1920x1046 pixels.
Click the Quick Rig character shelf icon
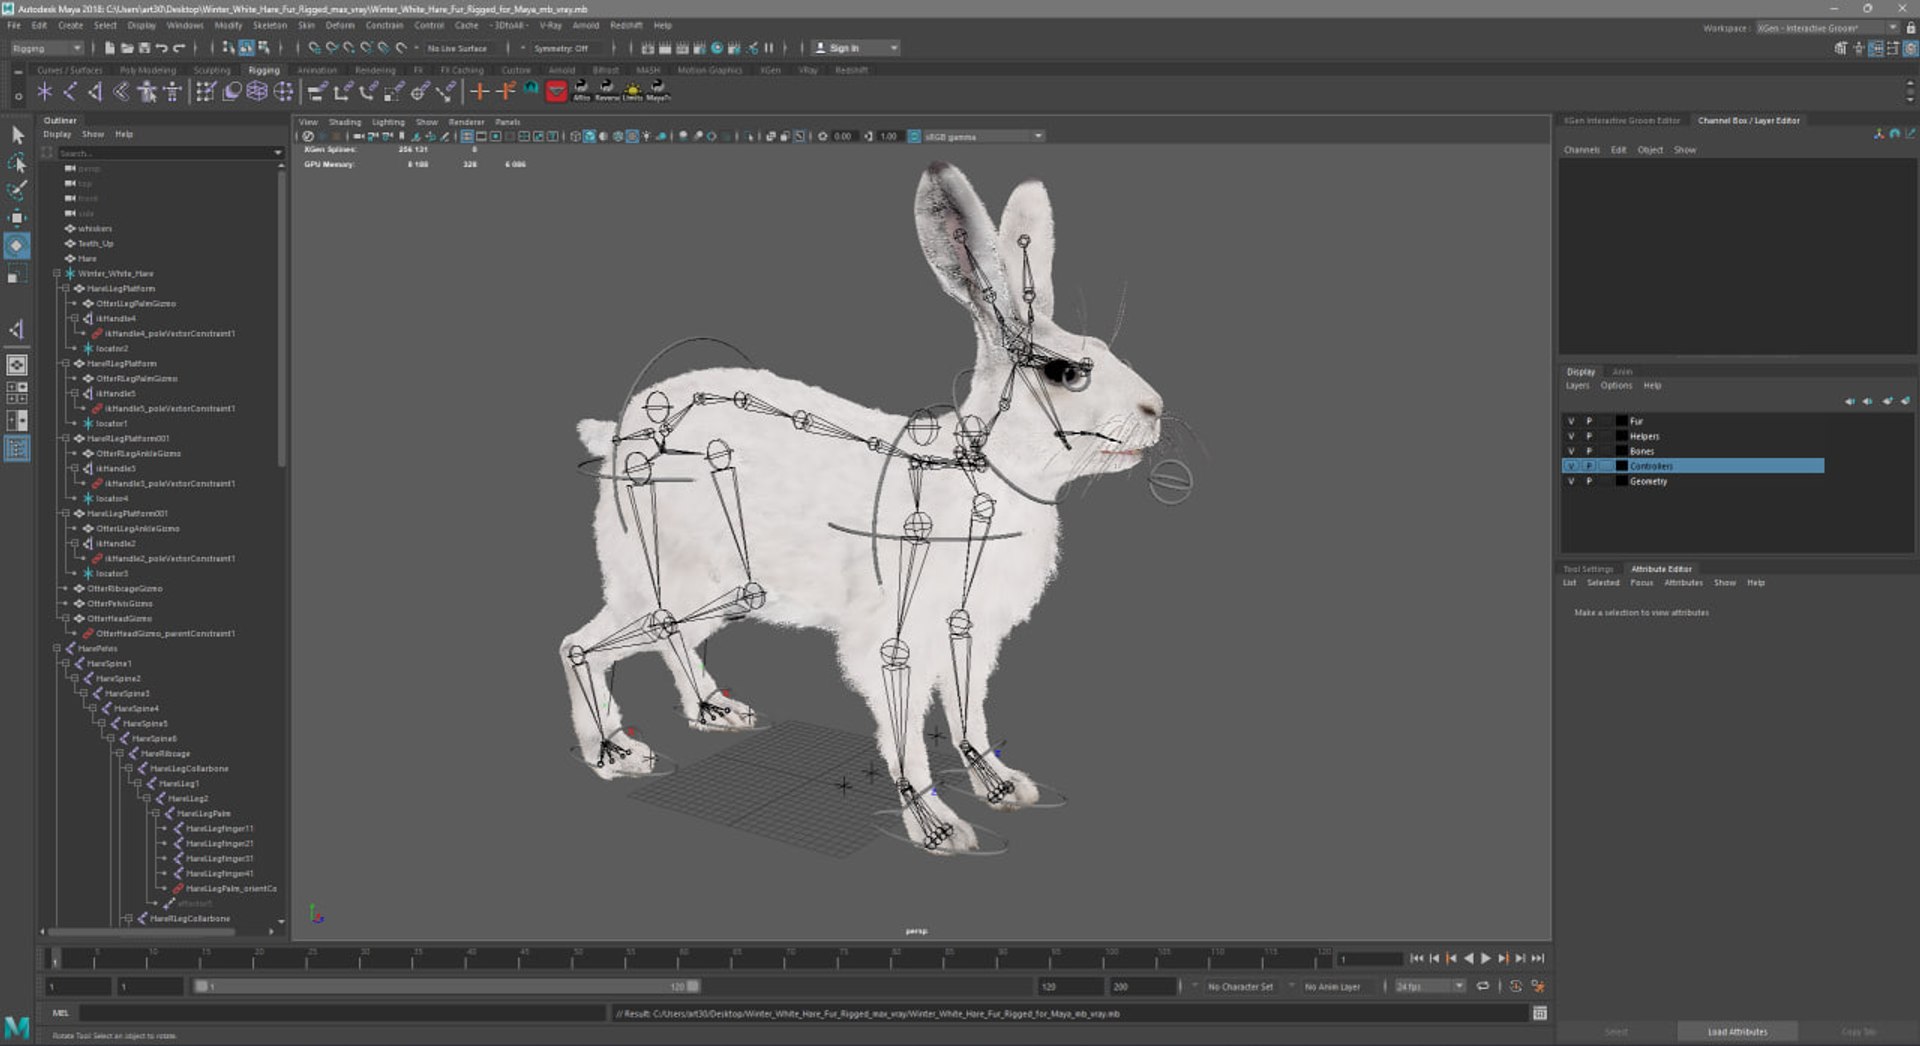point(147,92)
